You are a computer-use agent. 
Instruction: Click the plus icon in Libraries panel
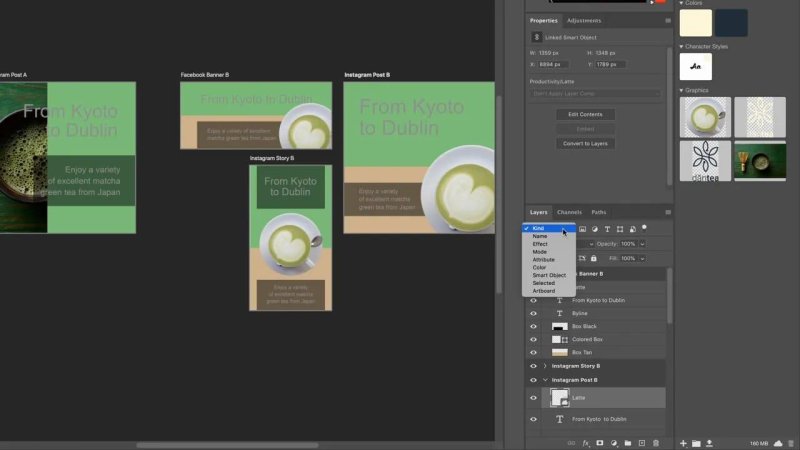pos(683,443)
